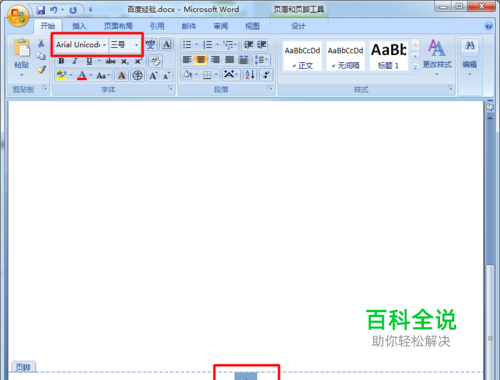Image resolution: width=500 pixels, height=380 pixels.
Task: Align text left
Action: 187,60
